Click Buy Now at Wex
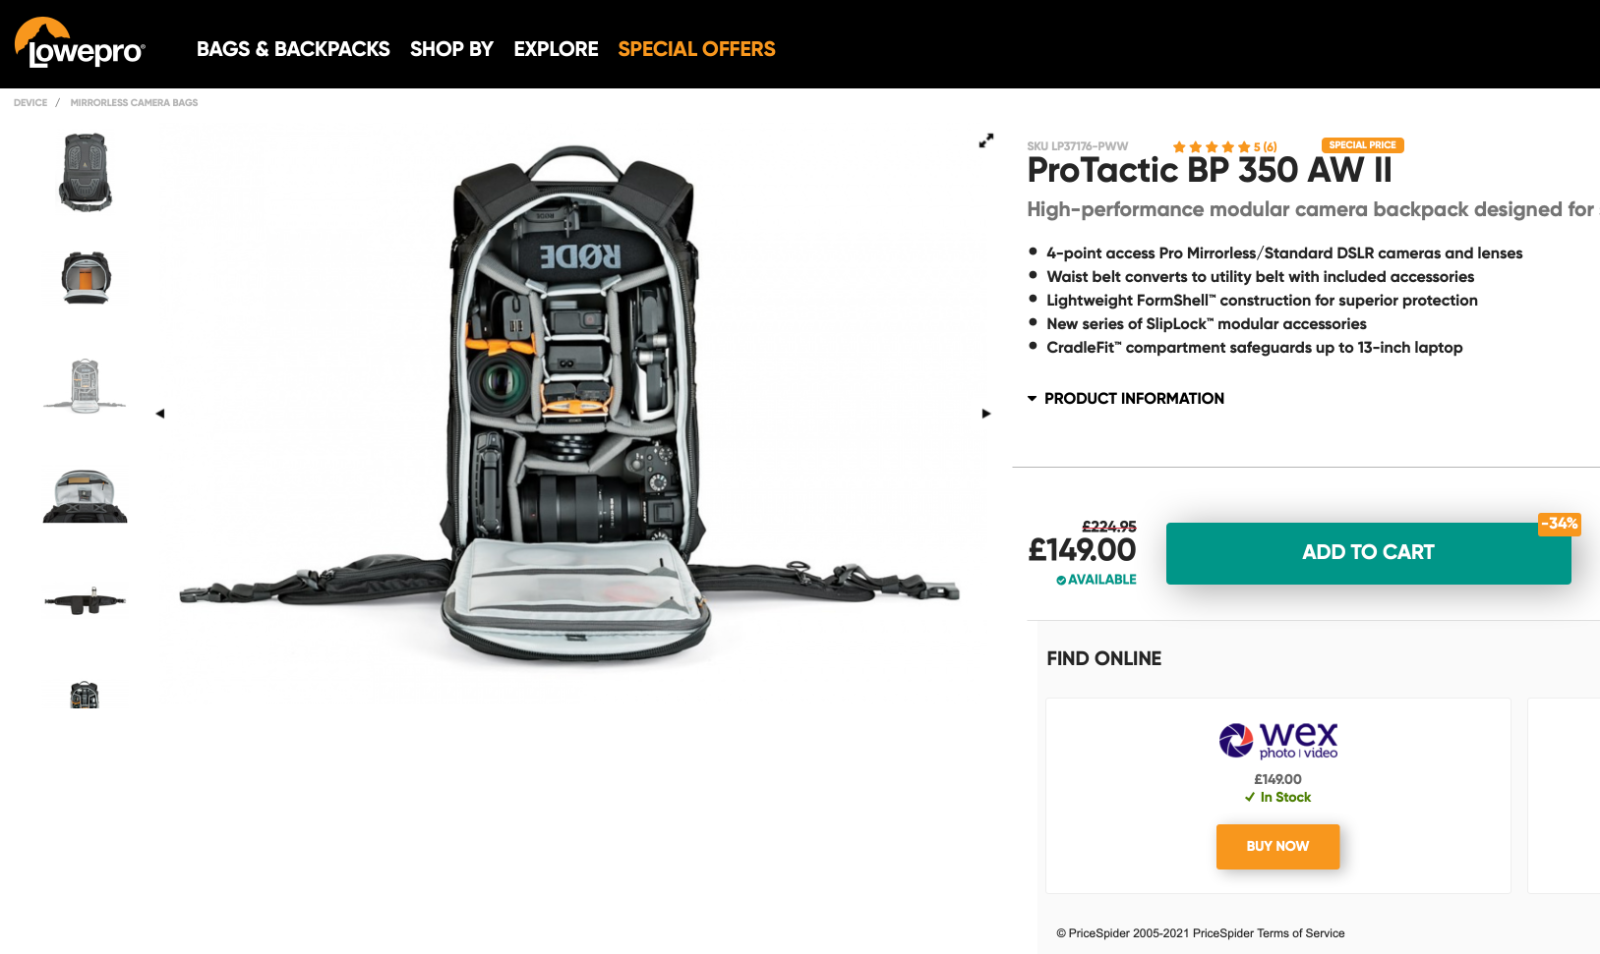This screenshot has width=1600, height=954. coord(1277,846)
